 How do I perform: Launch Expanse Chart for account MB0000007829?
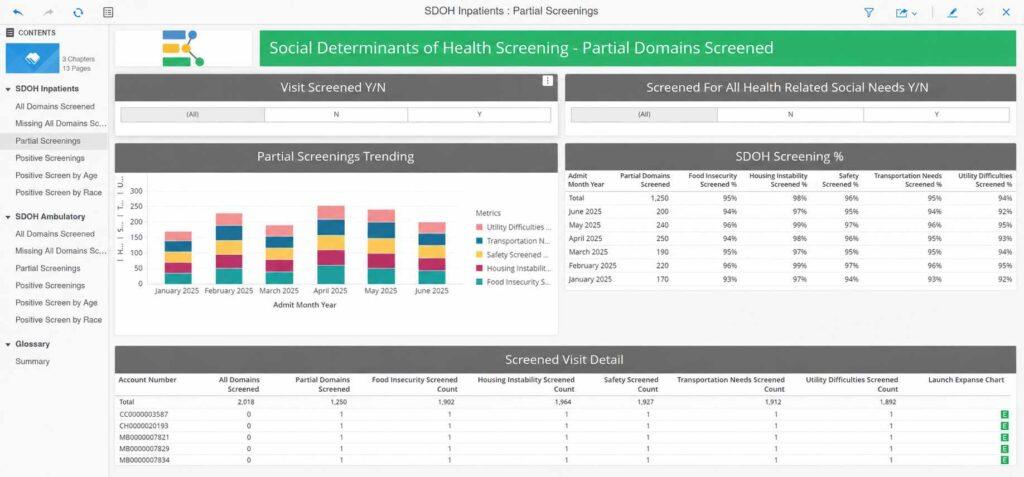[x=1004, y=449]
